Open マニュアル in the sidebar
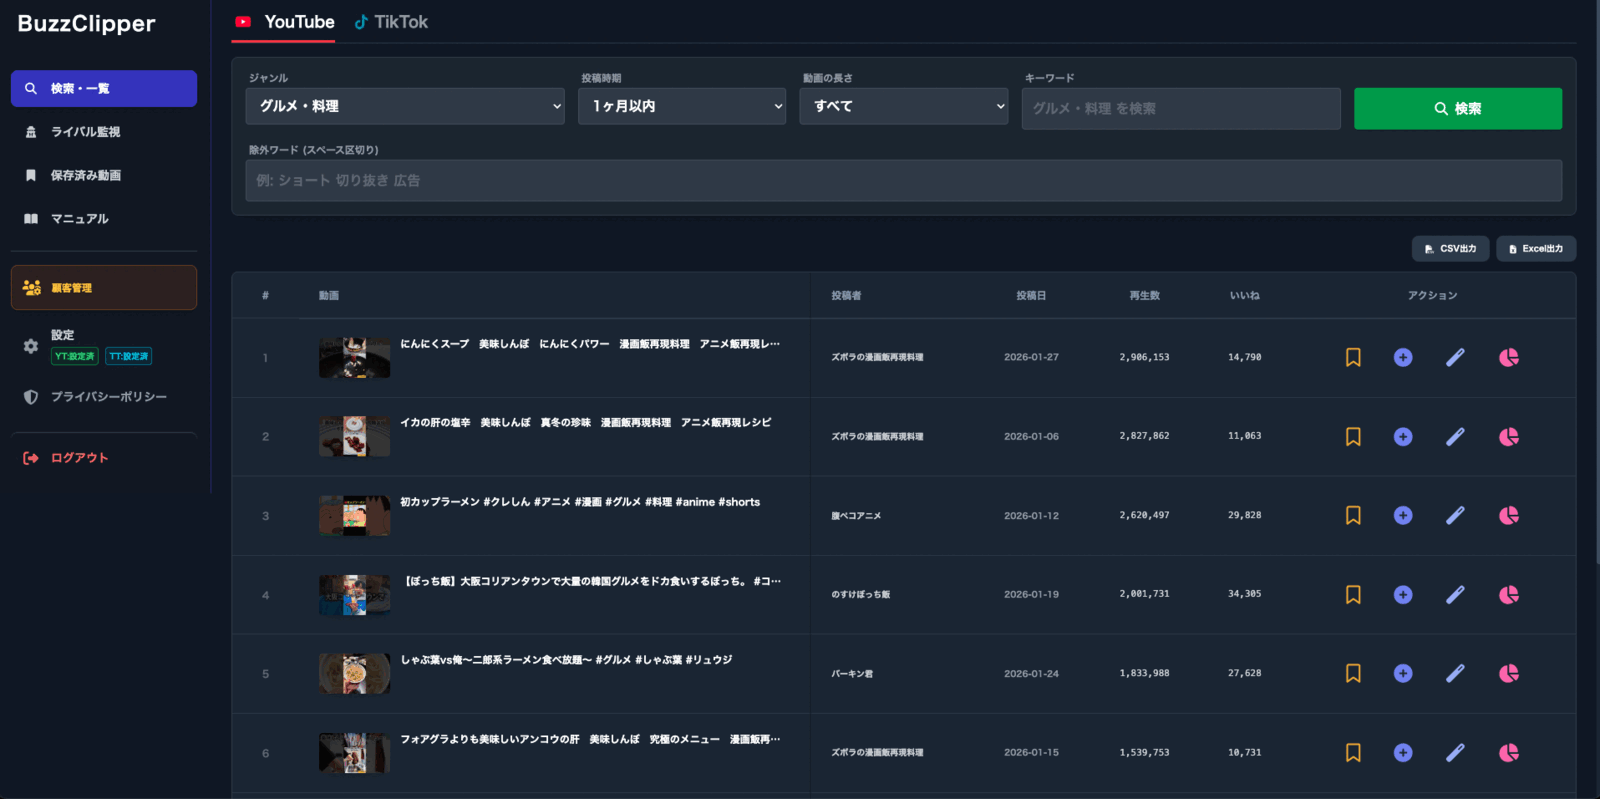This screenshot has height=799, width=1600. tap(104, 218)
